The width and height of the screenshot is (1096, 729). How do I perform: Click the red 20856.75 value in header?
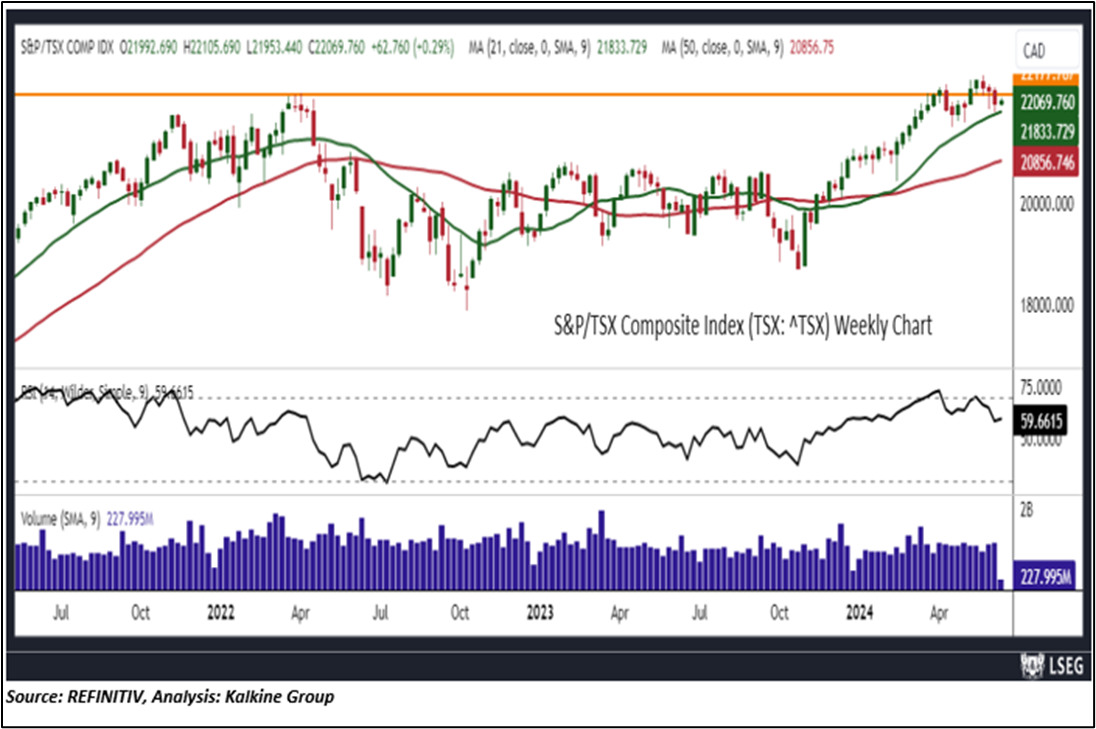click(812, 48)
